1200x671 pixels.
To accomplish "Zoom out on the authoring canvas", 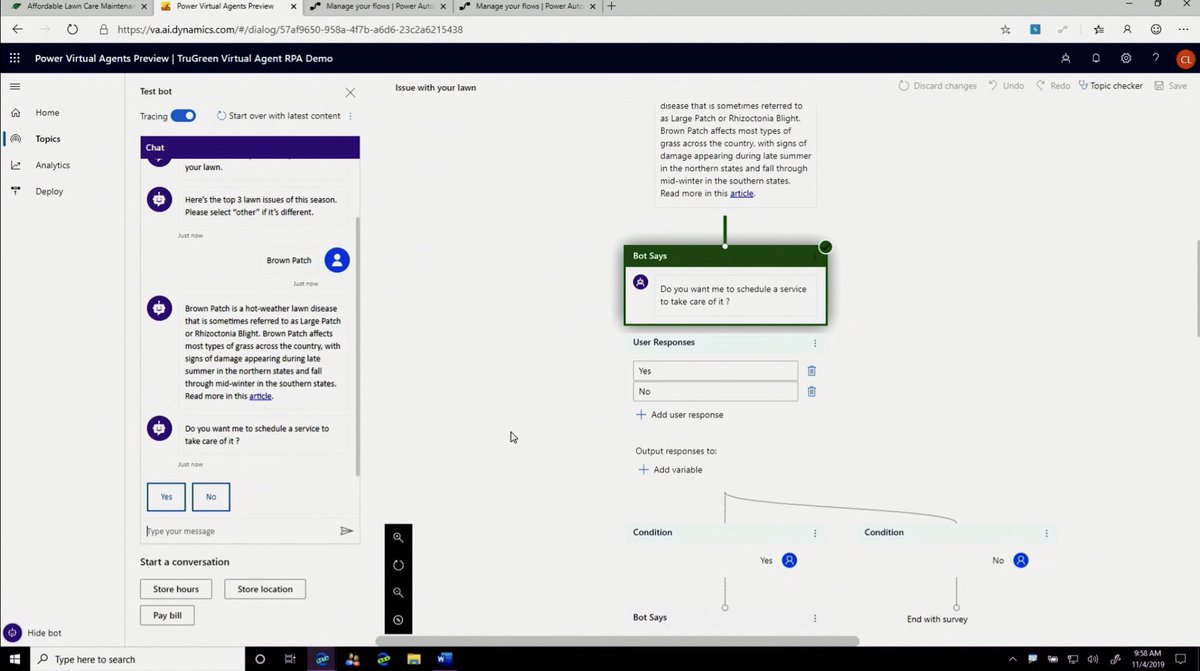I will point(398,593).
